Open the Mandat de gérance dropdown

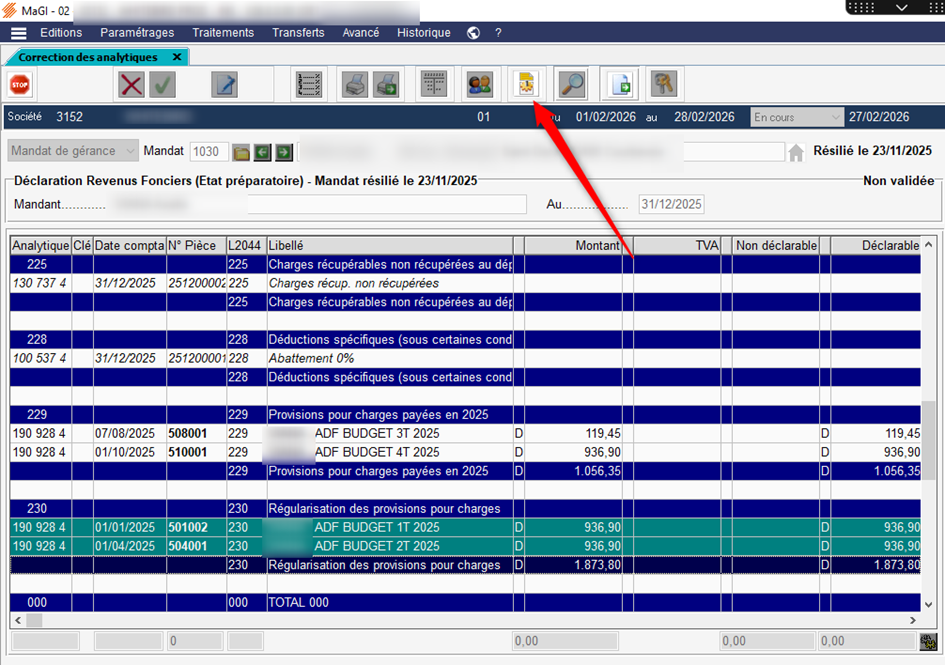(73, 151)
